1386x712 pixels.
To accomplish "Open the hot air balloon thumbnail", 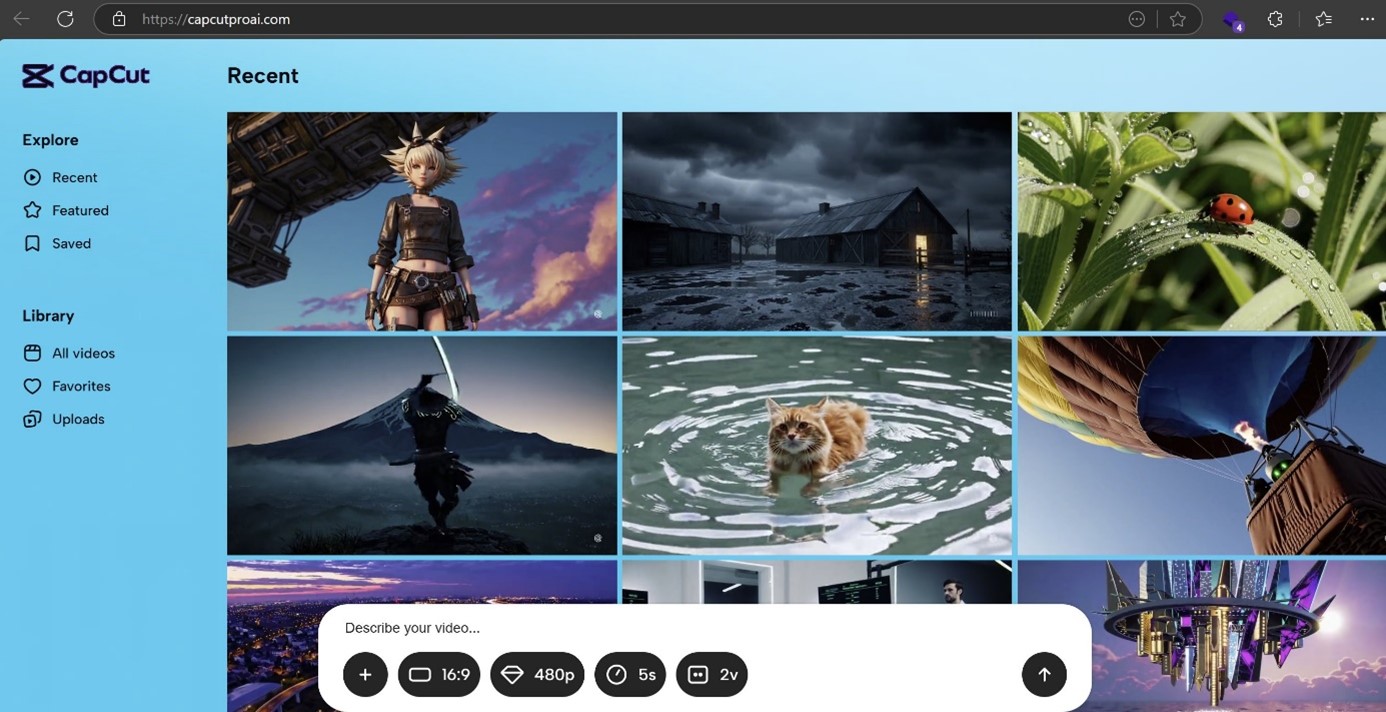I will (x=1201, y=445).
